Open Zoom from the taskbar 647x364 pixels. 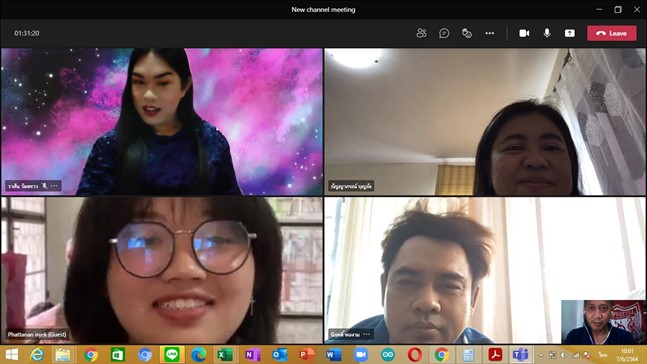pos(361,355)
